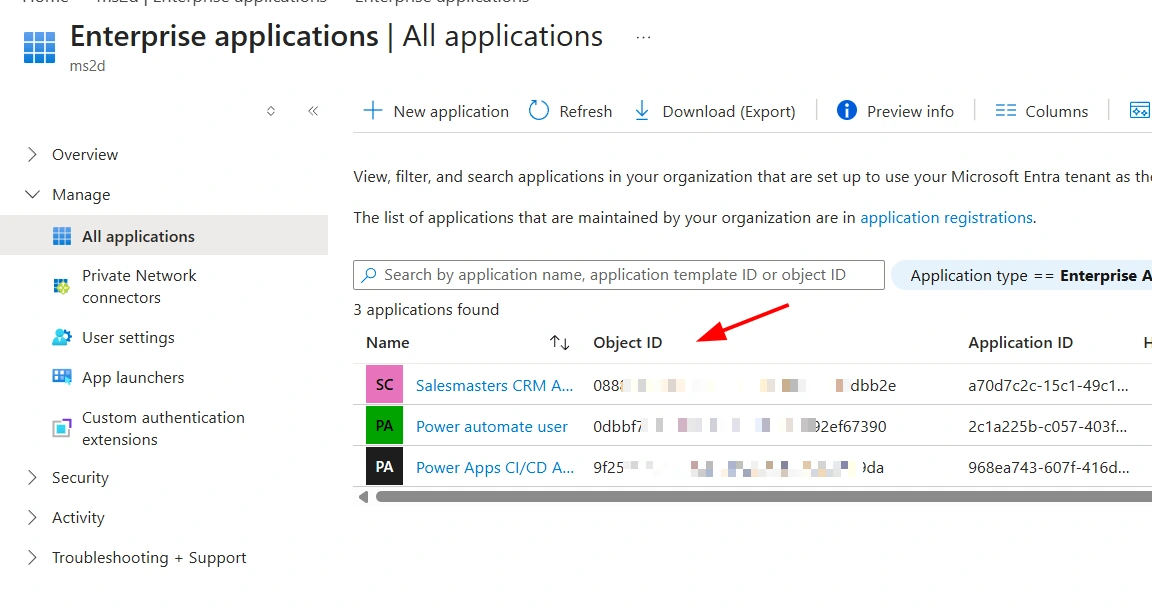Image resolution: width=1152 pixels, height=608 pixels.
Task: Click the Enterprise applications grid icon in header
Action: (39, 48)
